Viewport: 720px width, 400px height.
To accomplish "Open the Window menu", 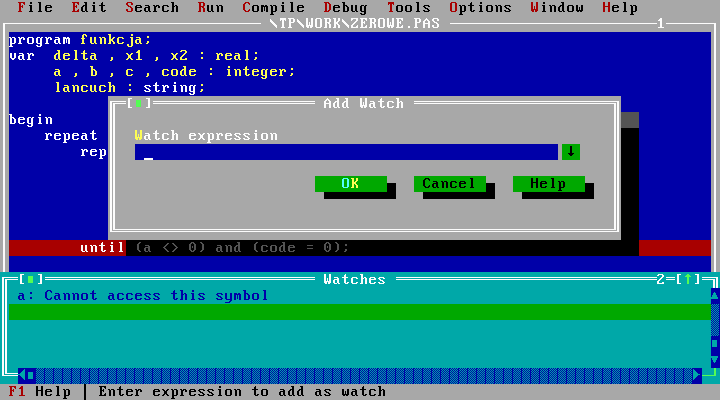I will pyautogui.click(x=557, y=8).
